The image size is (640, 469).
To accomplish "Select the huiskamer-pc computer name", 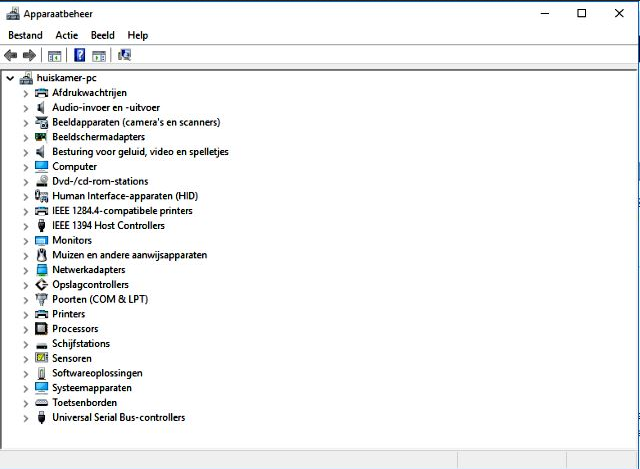I will [67, 78].
